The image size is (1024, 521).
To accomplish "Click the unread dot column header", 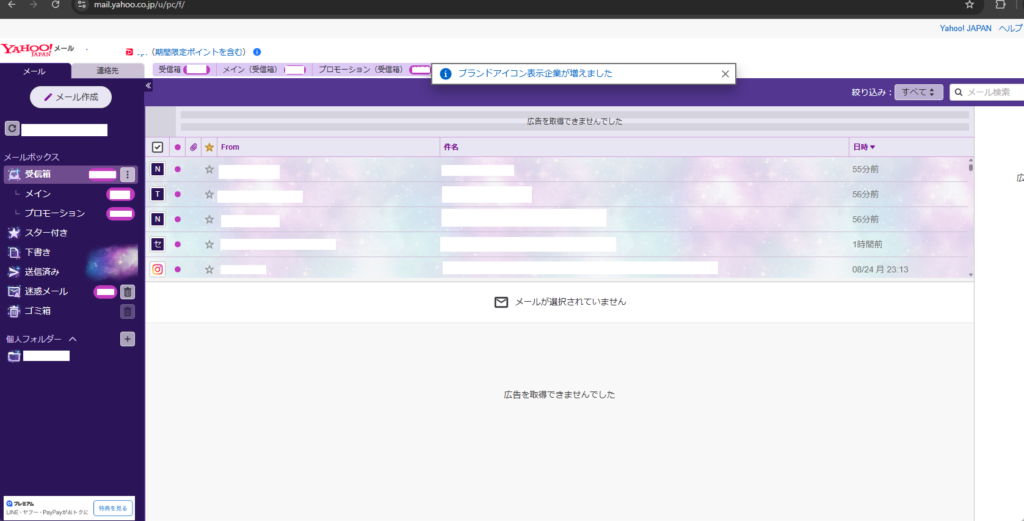I will (x=178, y=148).
